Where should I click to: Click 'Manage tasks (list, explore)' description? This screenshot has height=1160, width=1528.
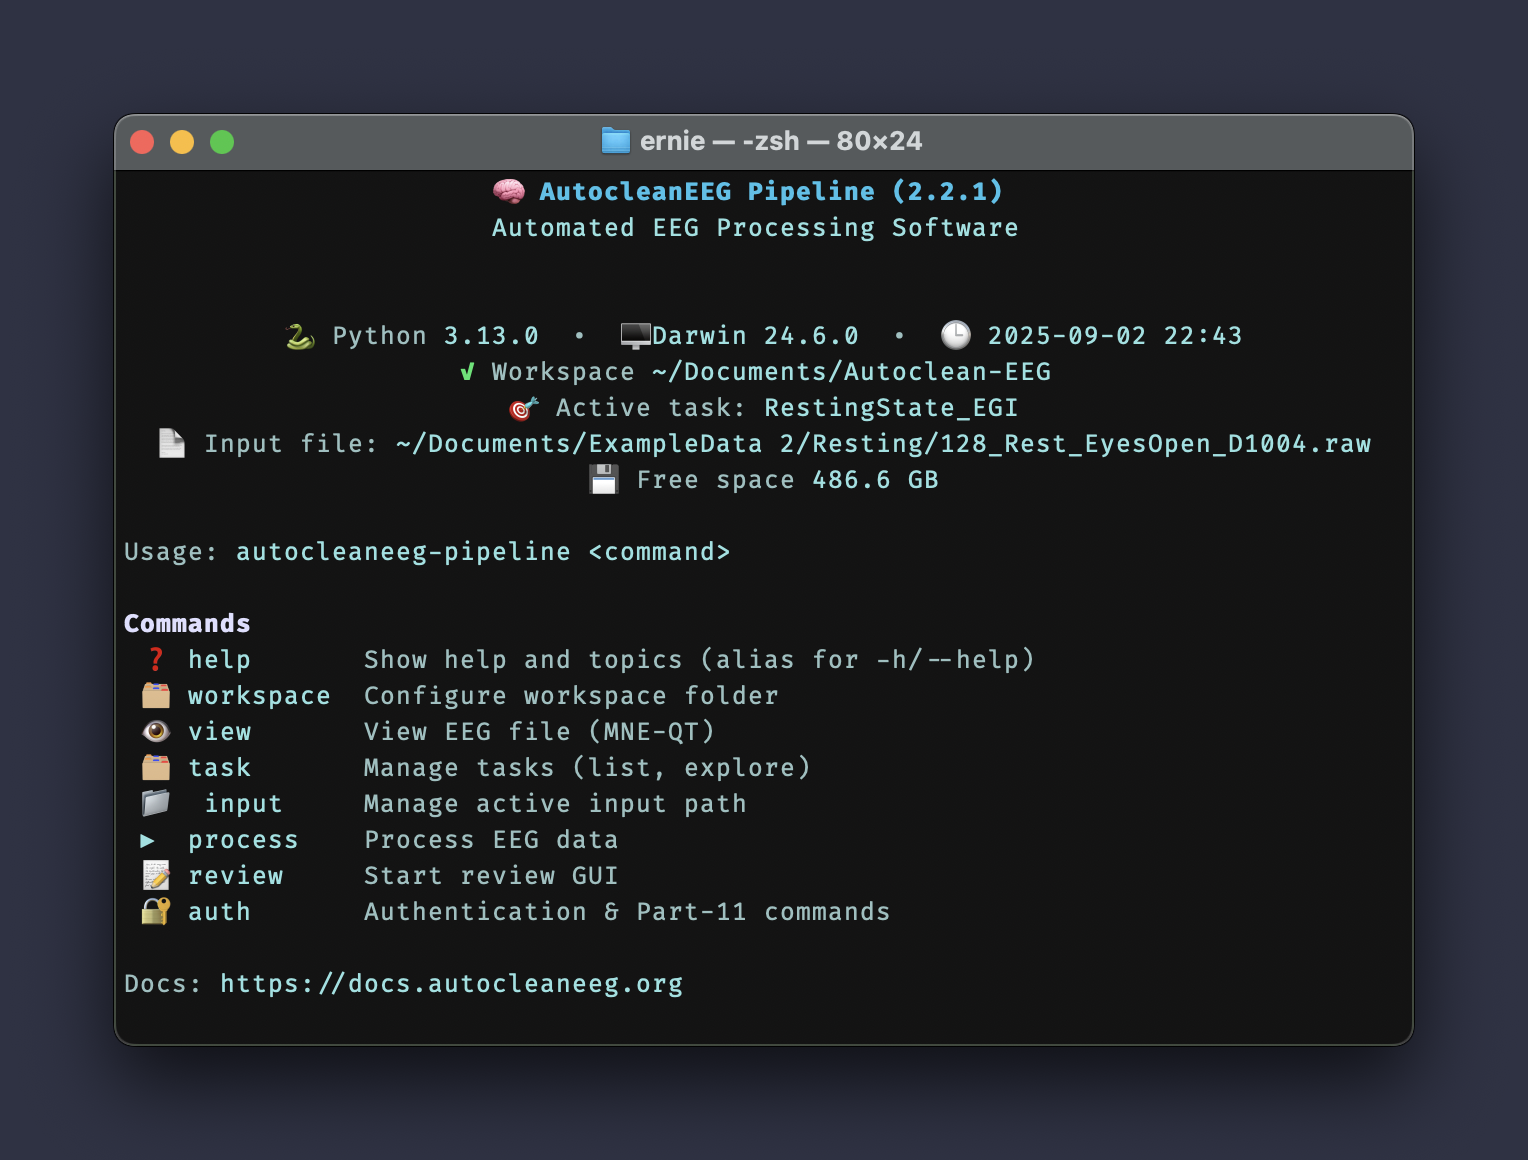tap(588, 768)
